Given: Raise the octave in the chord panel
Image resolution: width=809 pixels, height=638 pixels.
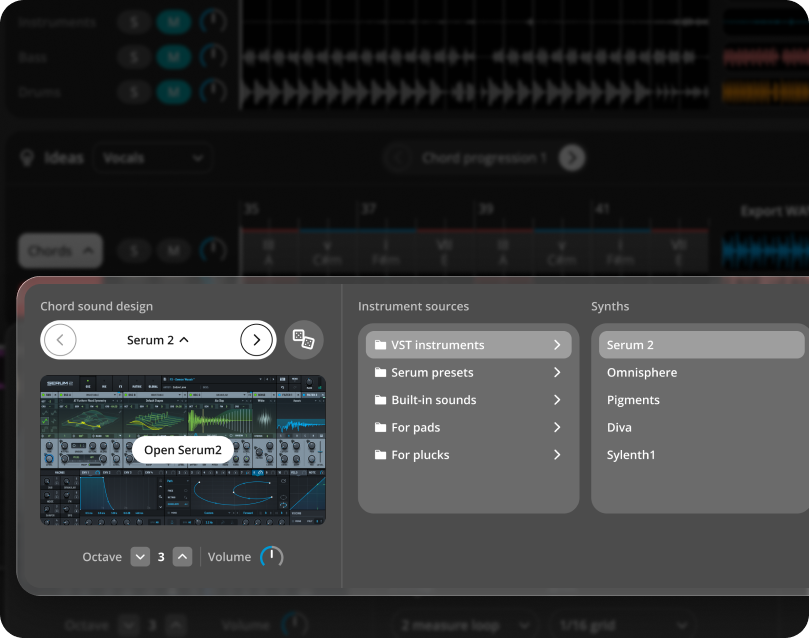Looking at the screenshot, I should click(182, 557).
